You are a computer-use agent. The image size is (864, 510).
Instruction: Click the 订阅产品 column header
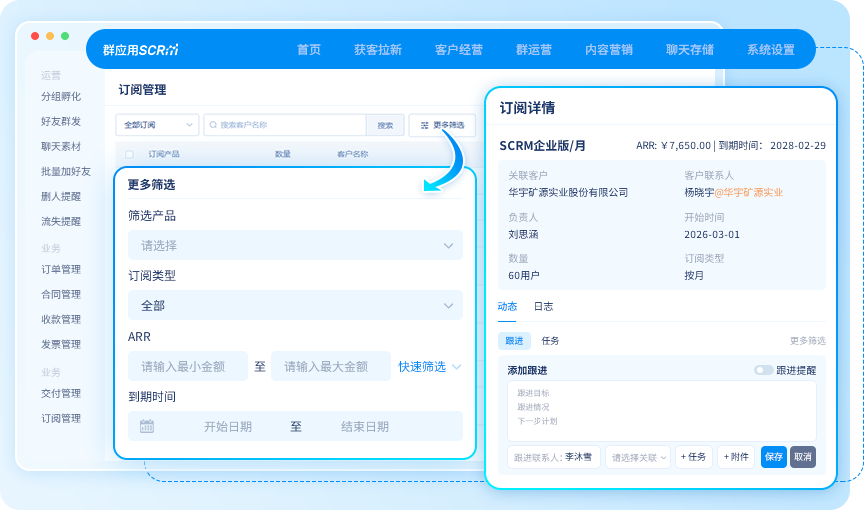pyautogui.click(x=164, y=154)
